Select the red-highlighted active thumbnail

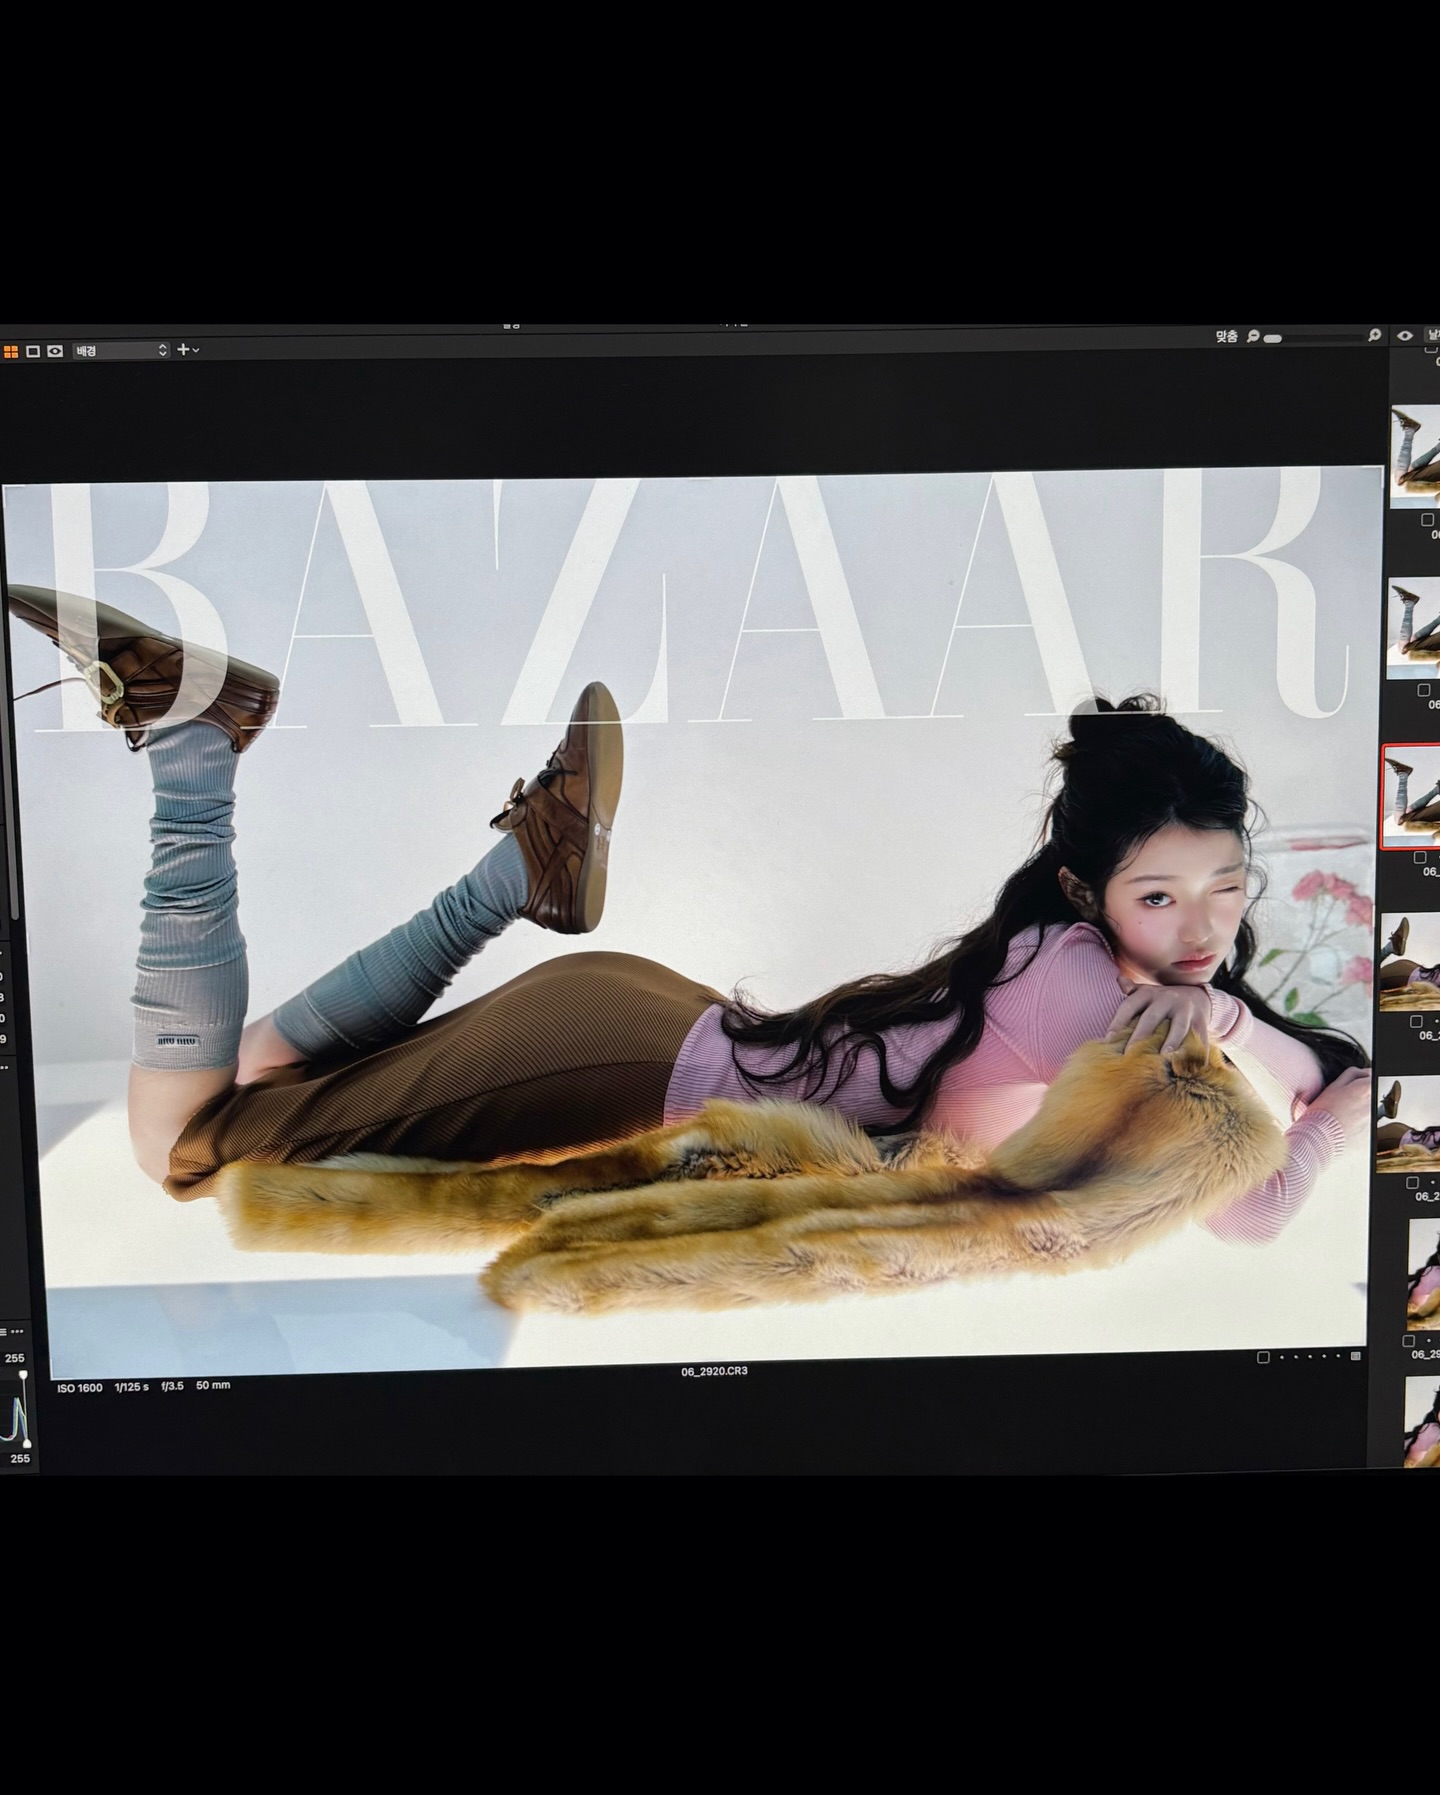(x=1412, y=796)
